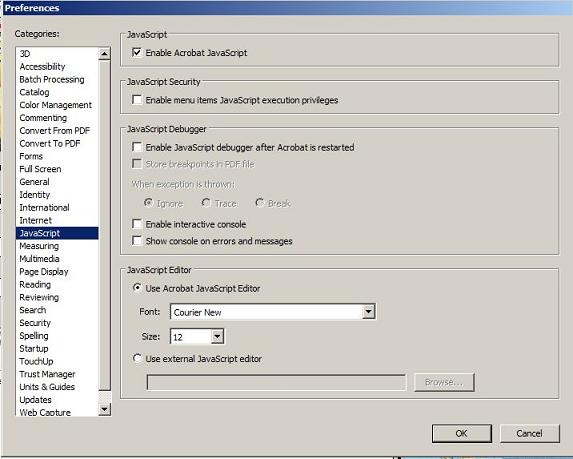
Task: Select the Measuring category
Action: (x=57, y=246)
